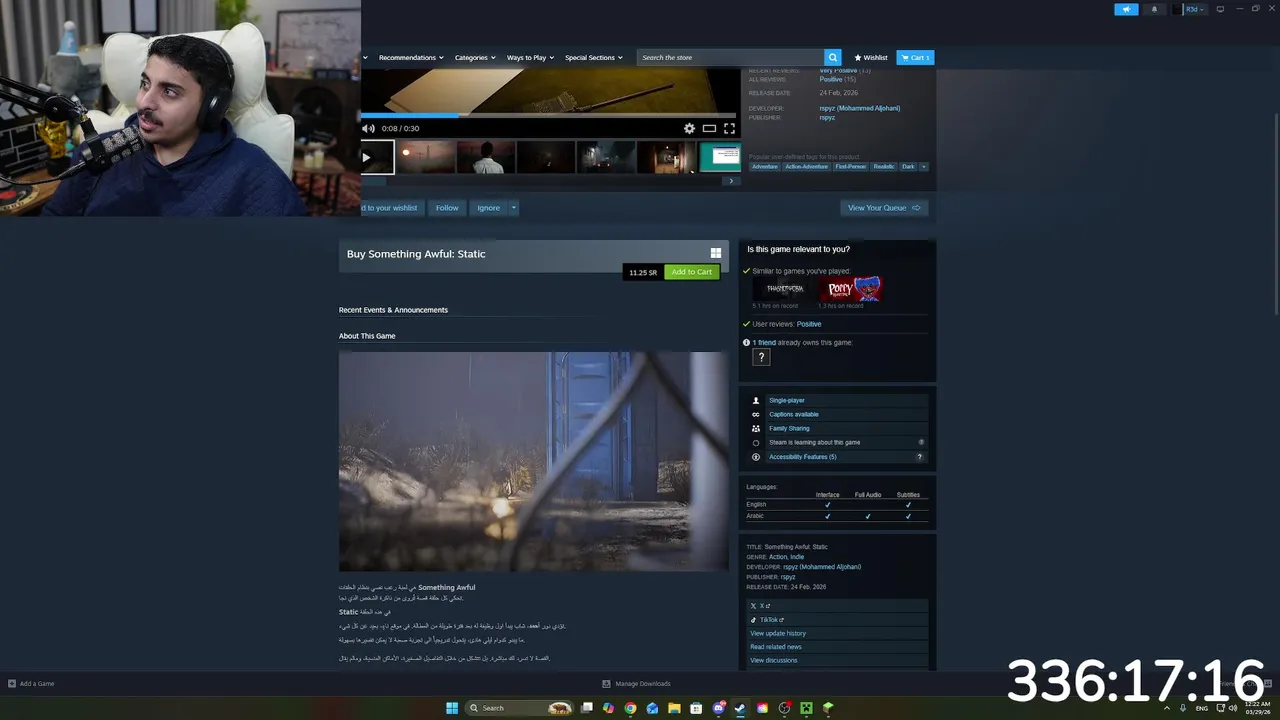Select the trailer video thumbnail with play icon
The width and height of the screenshot is (1280, 720).
[x=377, y=157]
